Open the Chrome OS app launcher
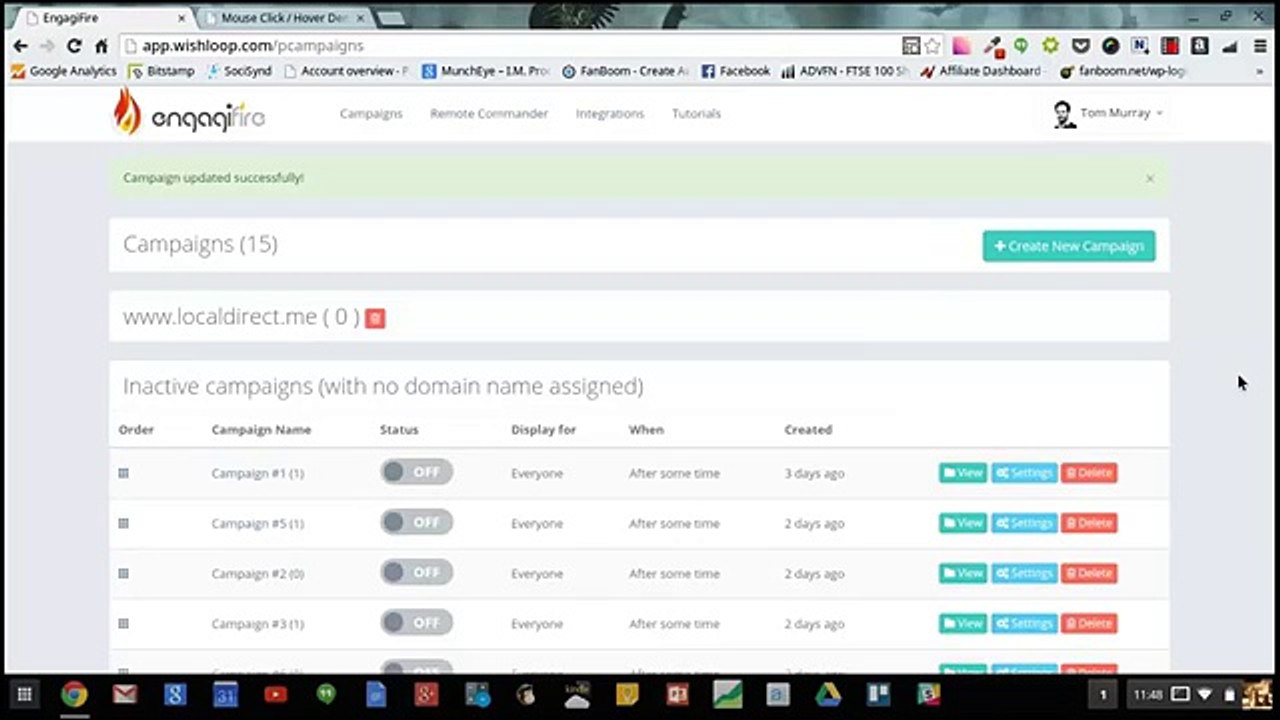1280x720 pixels. [x=25, y=694]
